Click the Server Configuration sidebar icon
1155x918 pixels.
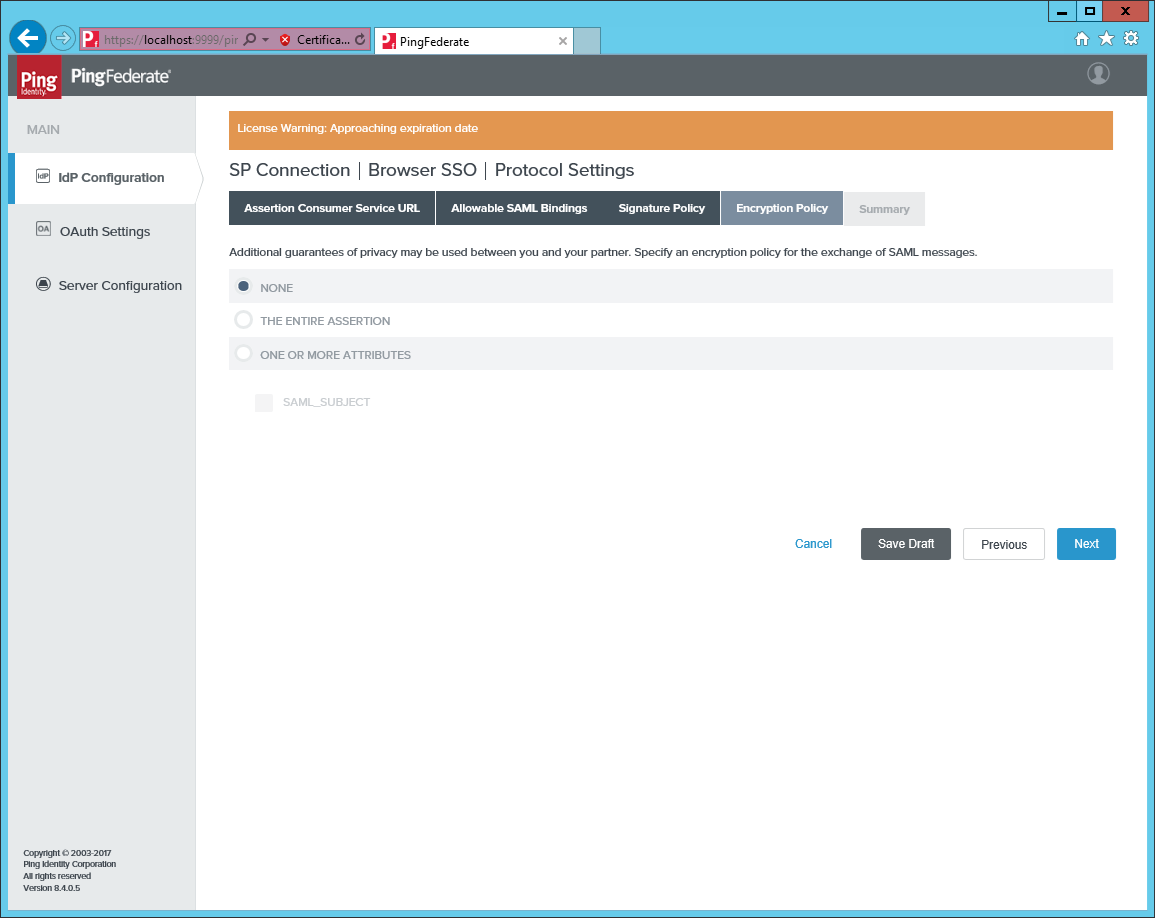[x=43, y=284]
